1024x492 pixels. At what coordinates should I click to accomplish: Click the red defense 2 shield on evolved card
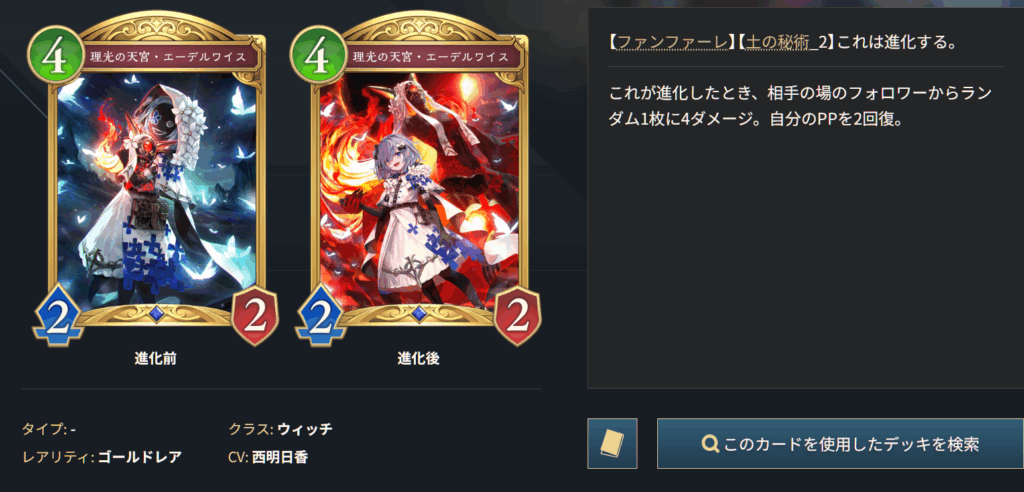point(519,316)
